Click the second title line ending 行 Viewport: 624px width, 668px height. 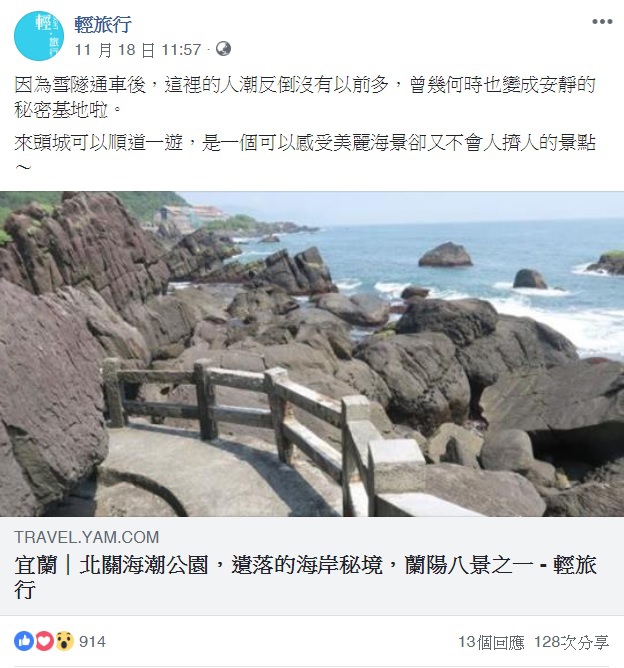[24, 590]
